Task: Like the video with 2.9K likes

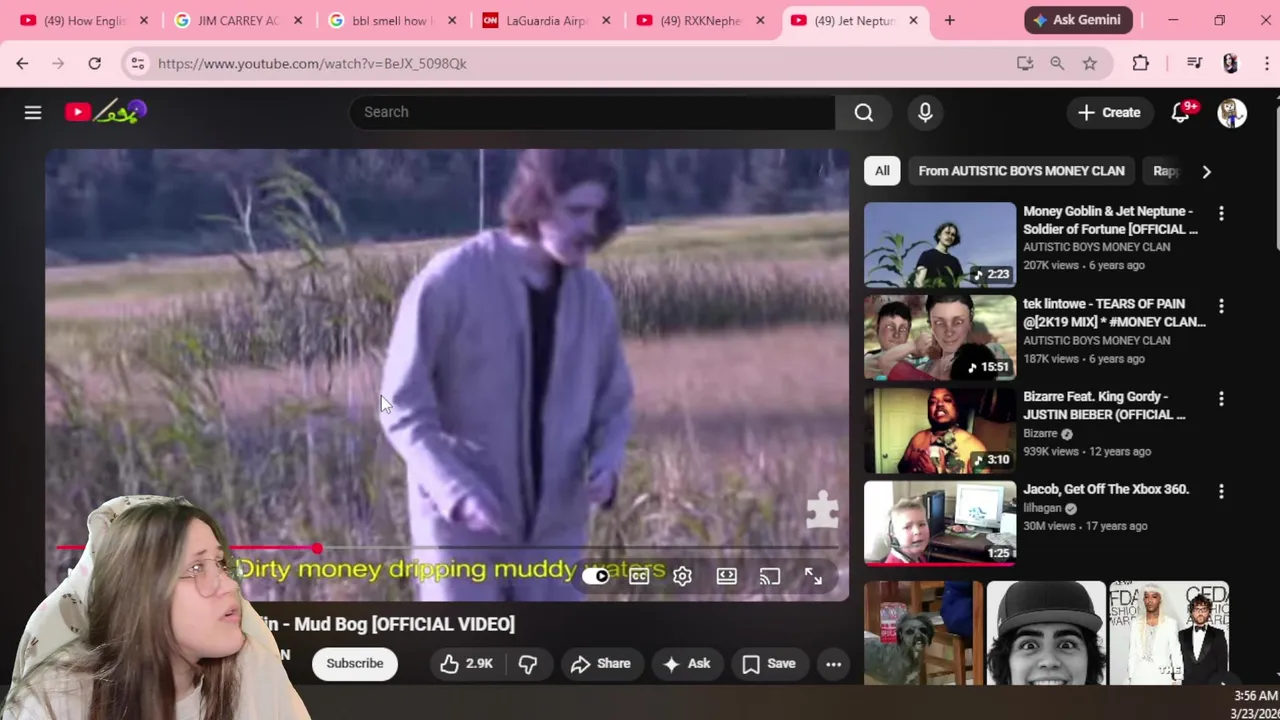Action: tap(466, 664)
